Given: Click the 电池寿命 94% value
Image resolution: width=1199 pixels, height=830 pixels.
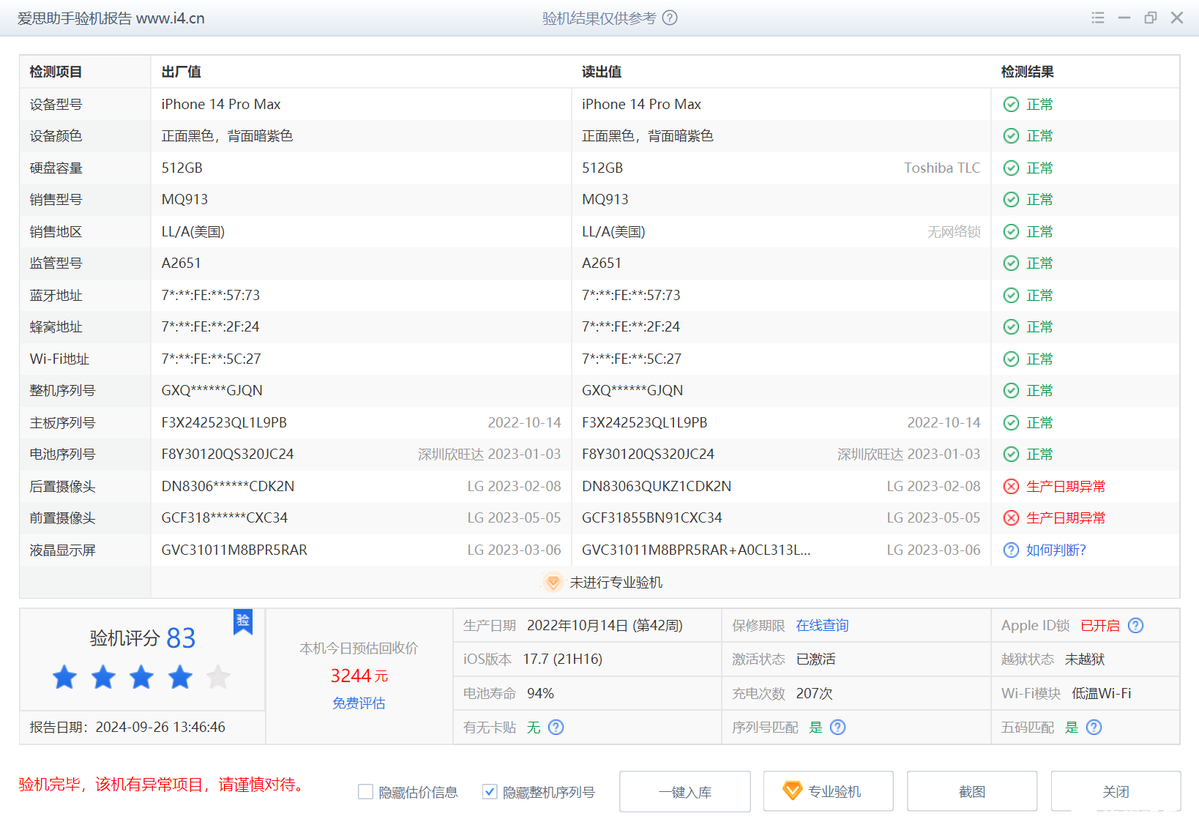Looking at the screenshot, I should (541, 694).
